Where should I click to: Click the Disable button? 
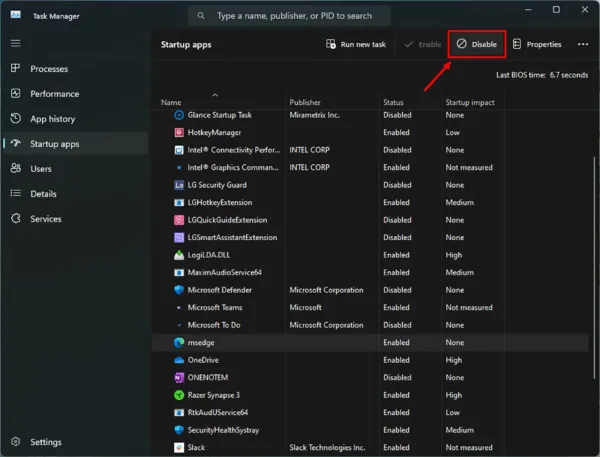[477, 44]
